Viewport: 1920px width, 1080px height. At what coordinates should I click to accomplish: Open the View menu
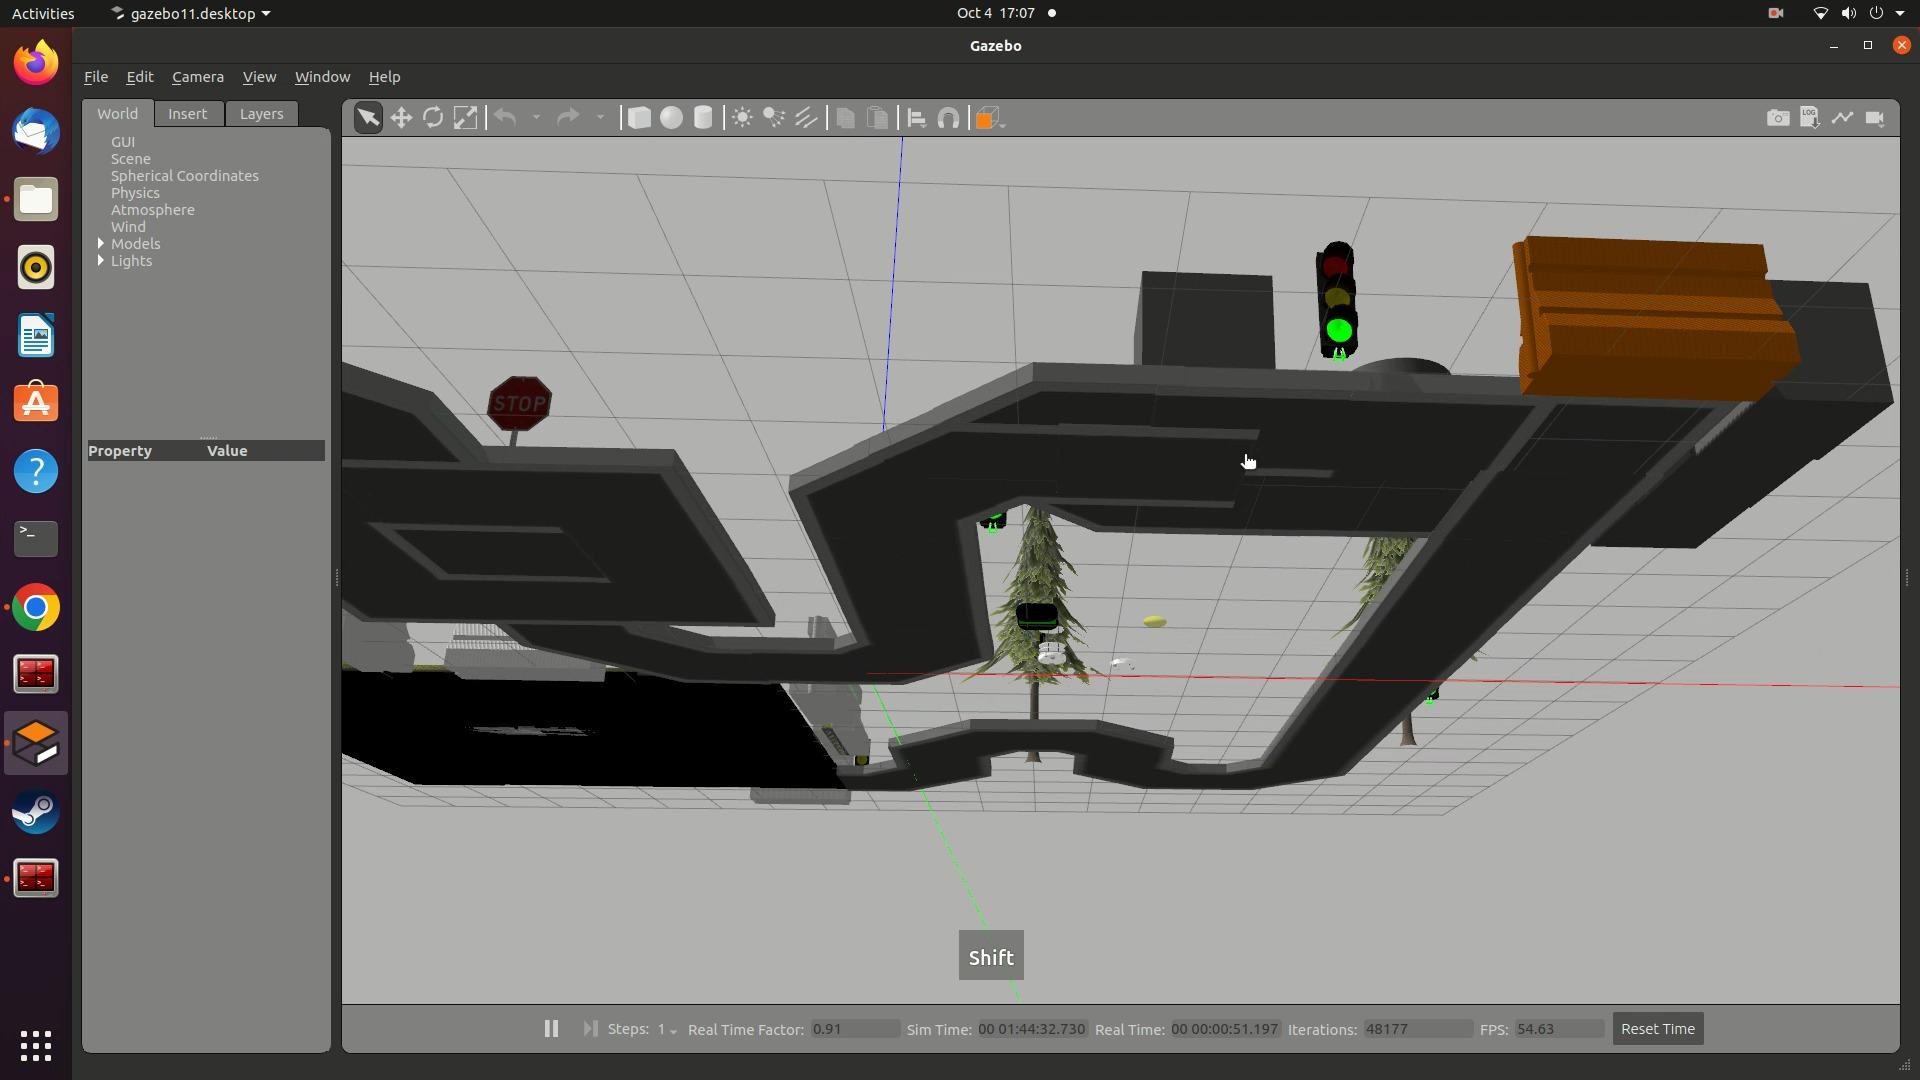click(259, 77)
